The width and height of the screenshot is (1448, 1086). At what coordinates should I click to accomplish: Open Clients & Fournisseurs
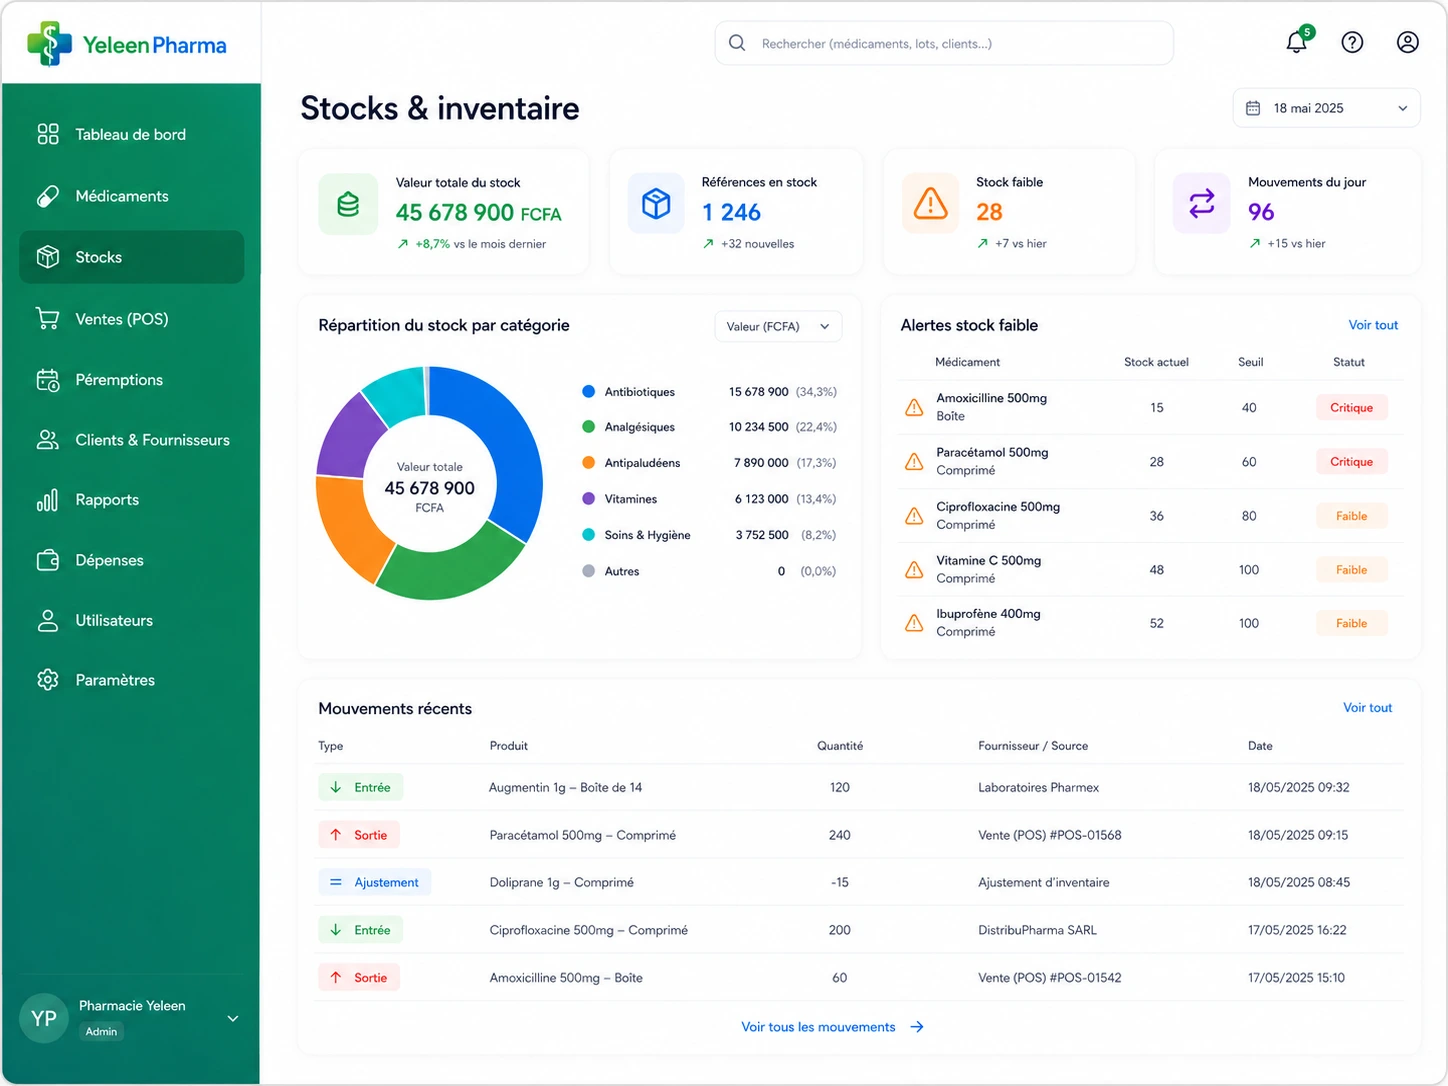[131, 440]
